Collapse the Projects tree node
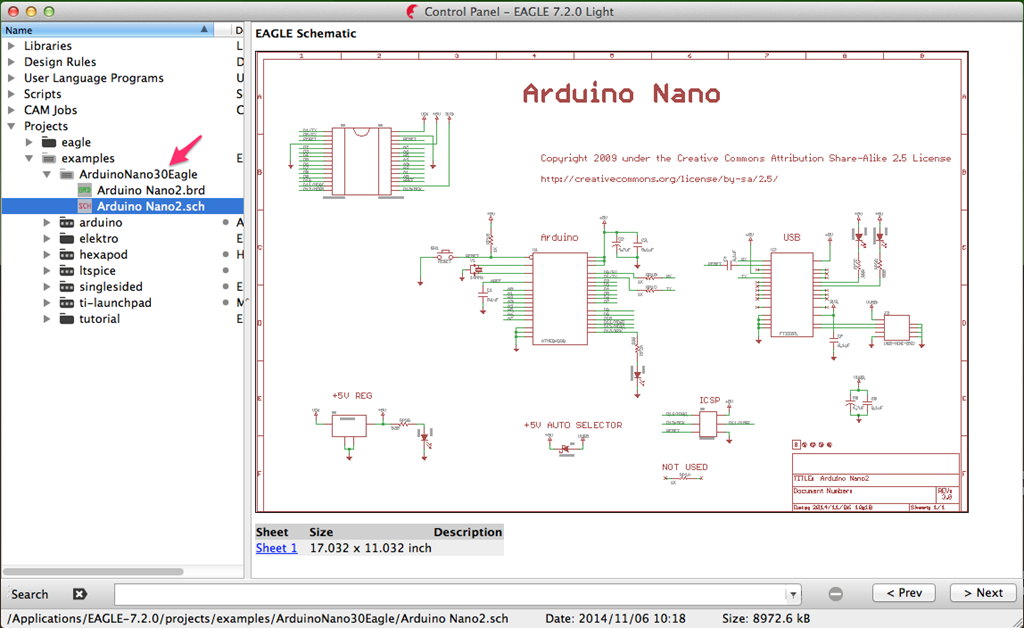The height and width of the screenshot is (628, 1024). point(11,126)
